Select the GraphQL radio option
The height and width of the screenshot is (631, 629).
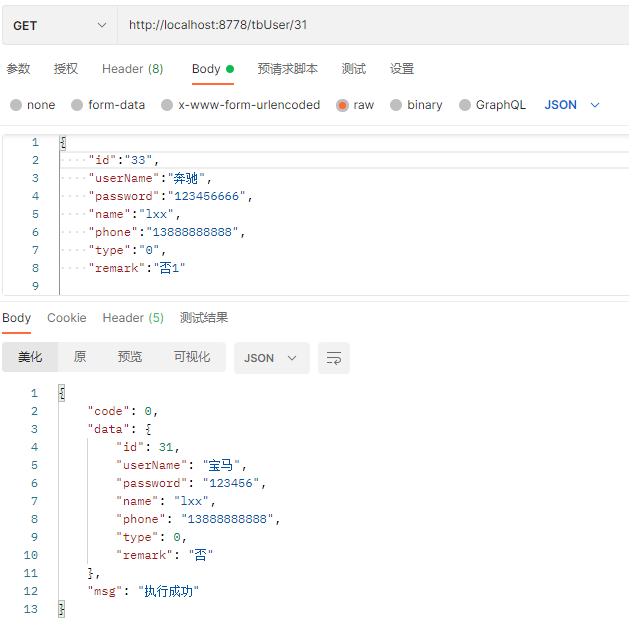coord(465,105)
